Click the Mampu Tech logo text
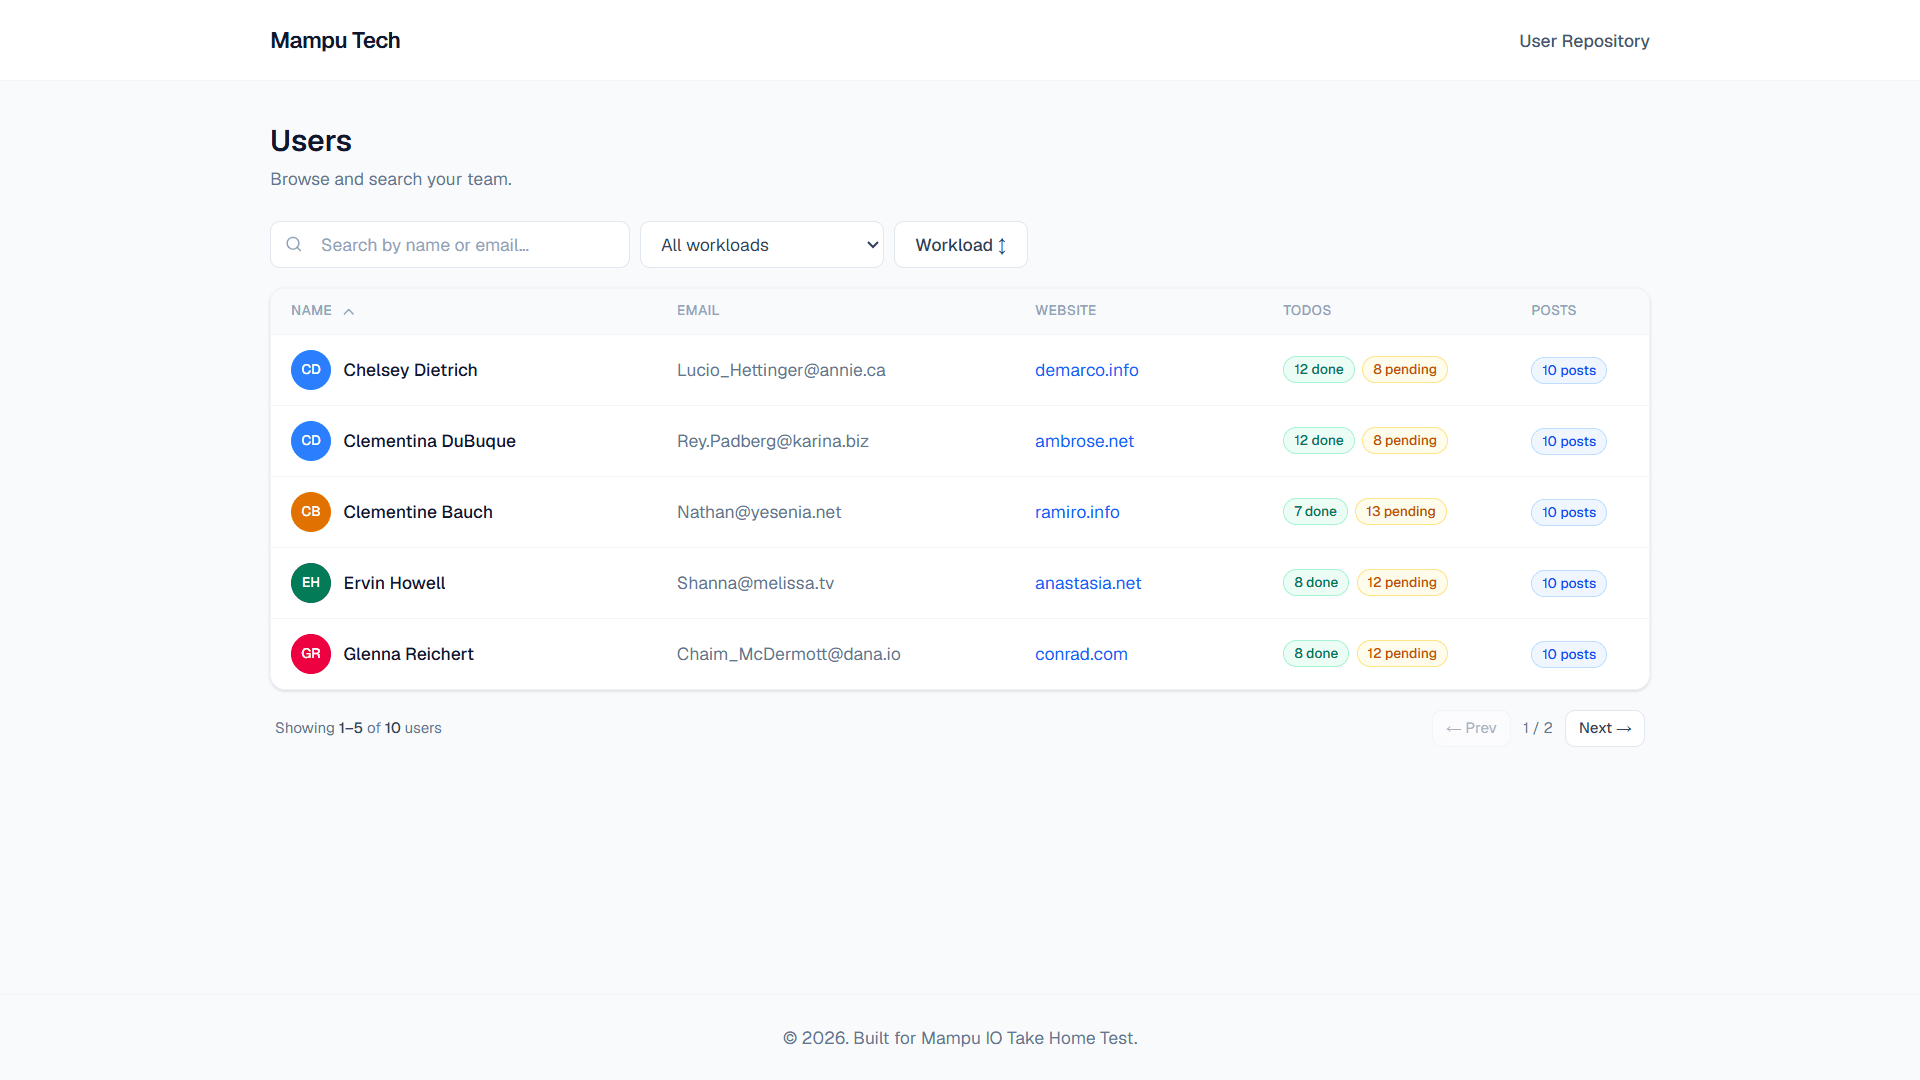1920x1080 pixels. [335, 40]
